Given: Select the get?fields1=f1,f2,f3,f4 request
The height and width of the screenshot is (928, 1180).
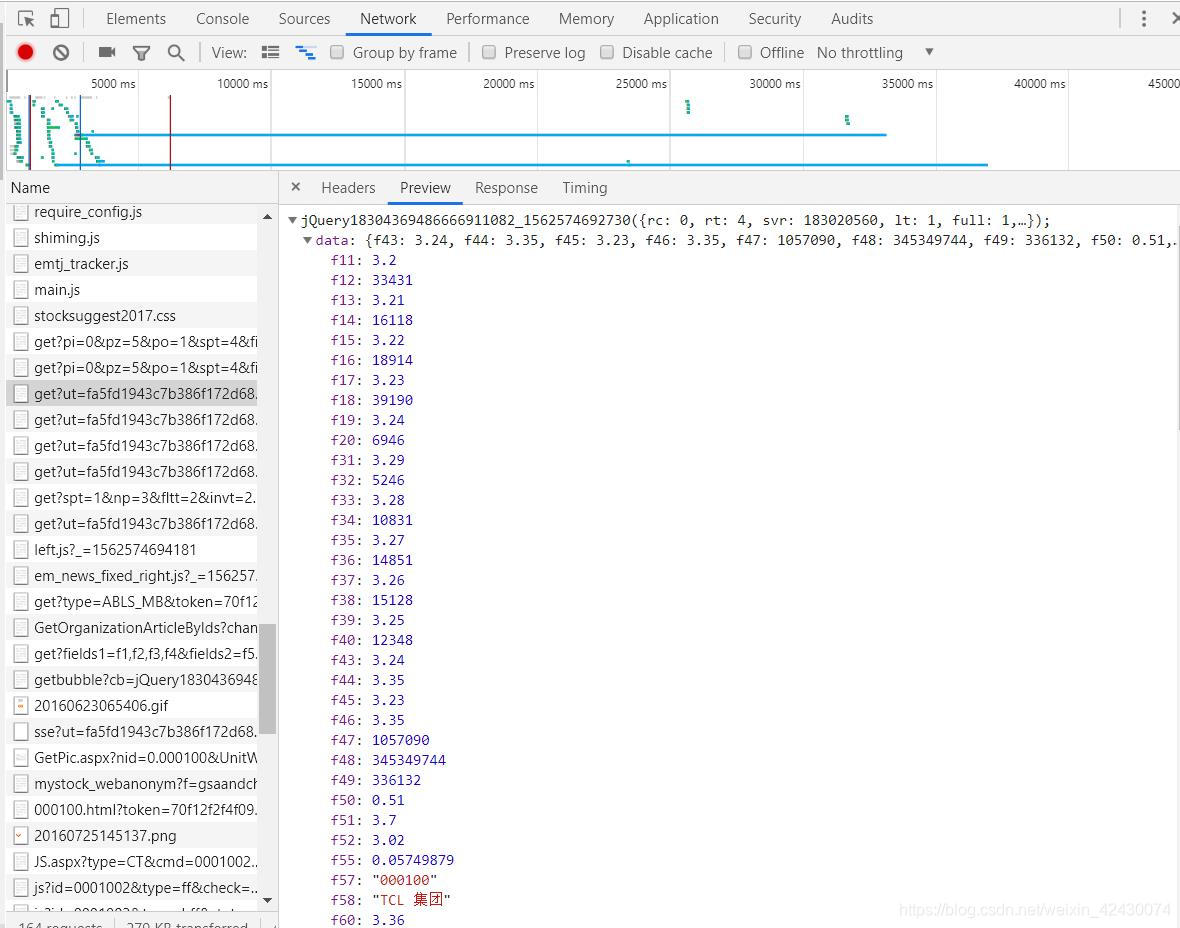Looking at the screenshot, I should pyautogui.click(x=132, y=654).
